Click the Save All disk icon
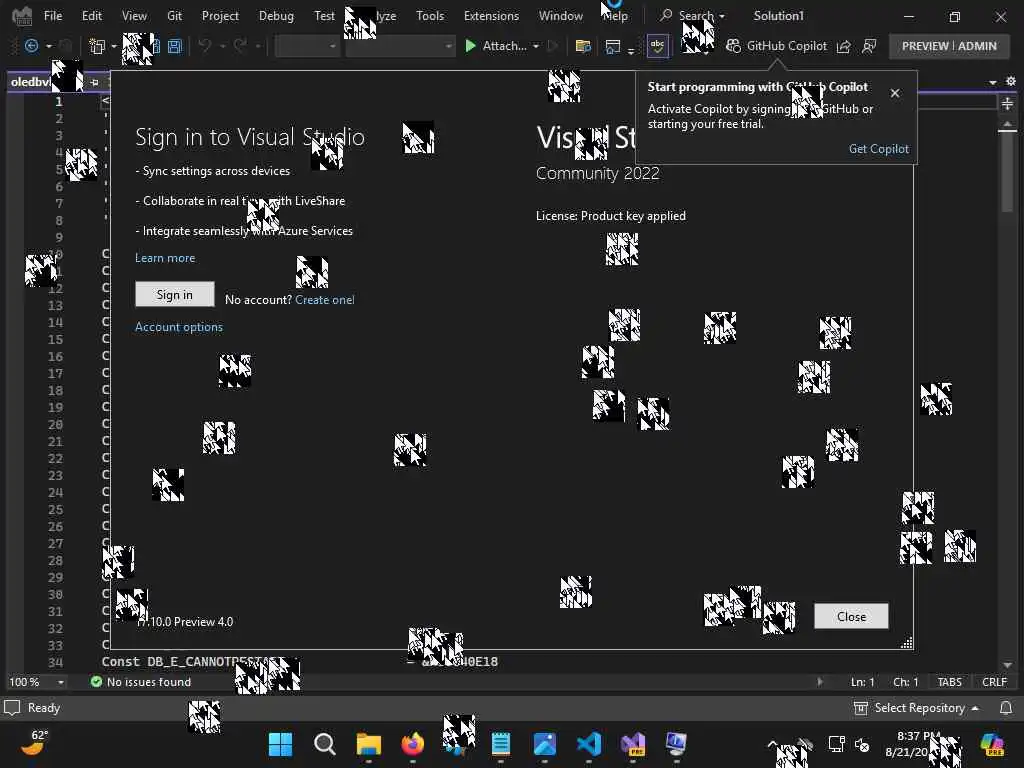The width and height of the screenshot is (1024, 768). point(174,46)
